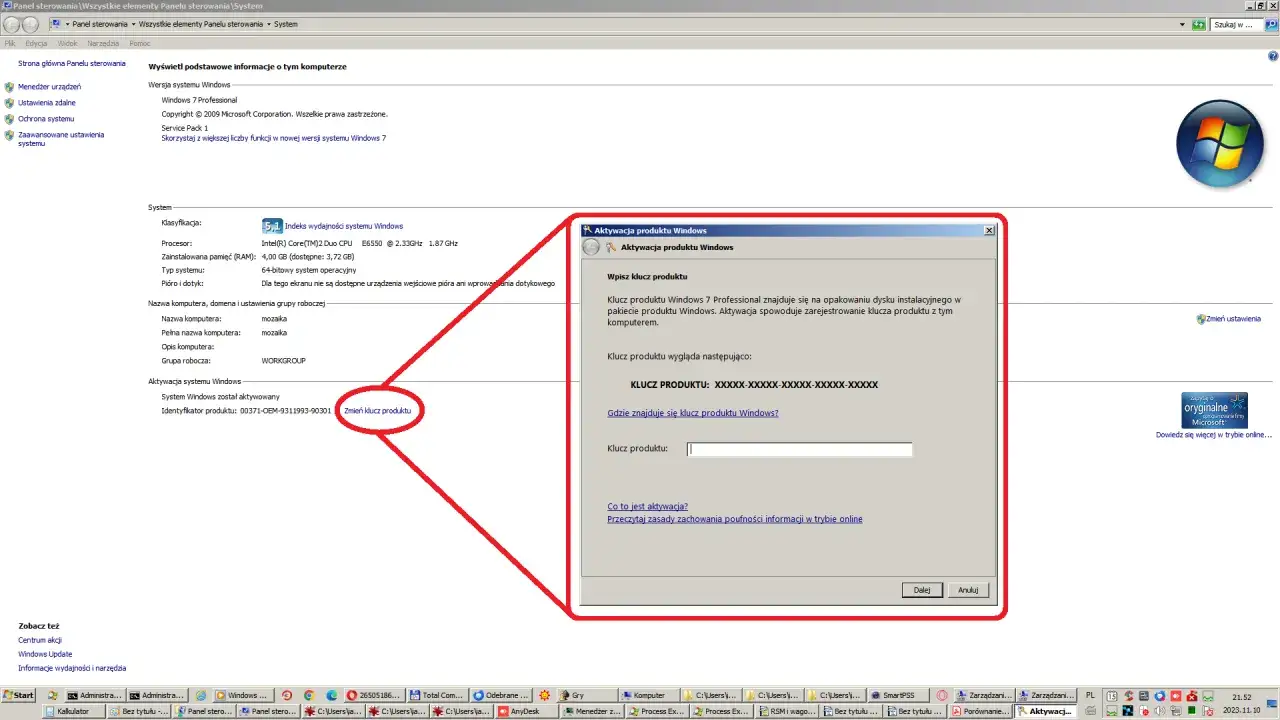Select the speaker icon in system tray
Viewport: 1280px width, 720px height.
1160,711
